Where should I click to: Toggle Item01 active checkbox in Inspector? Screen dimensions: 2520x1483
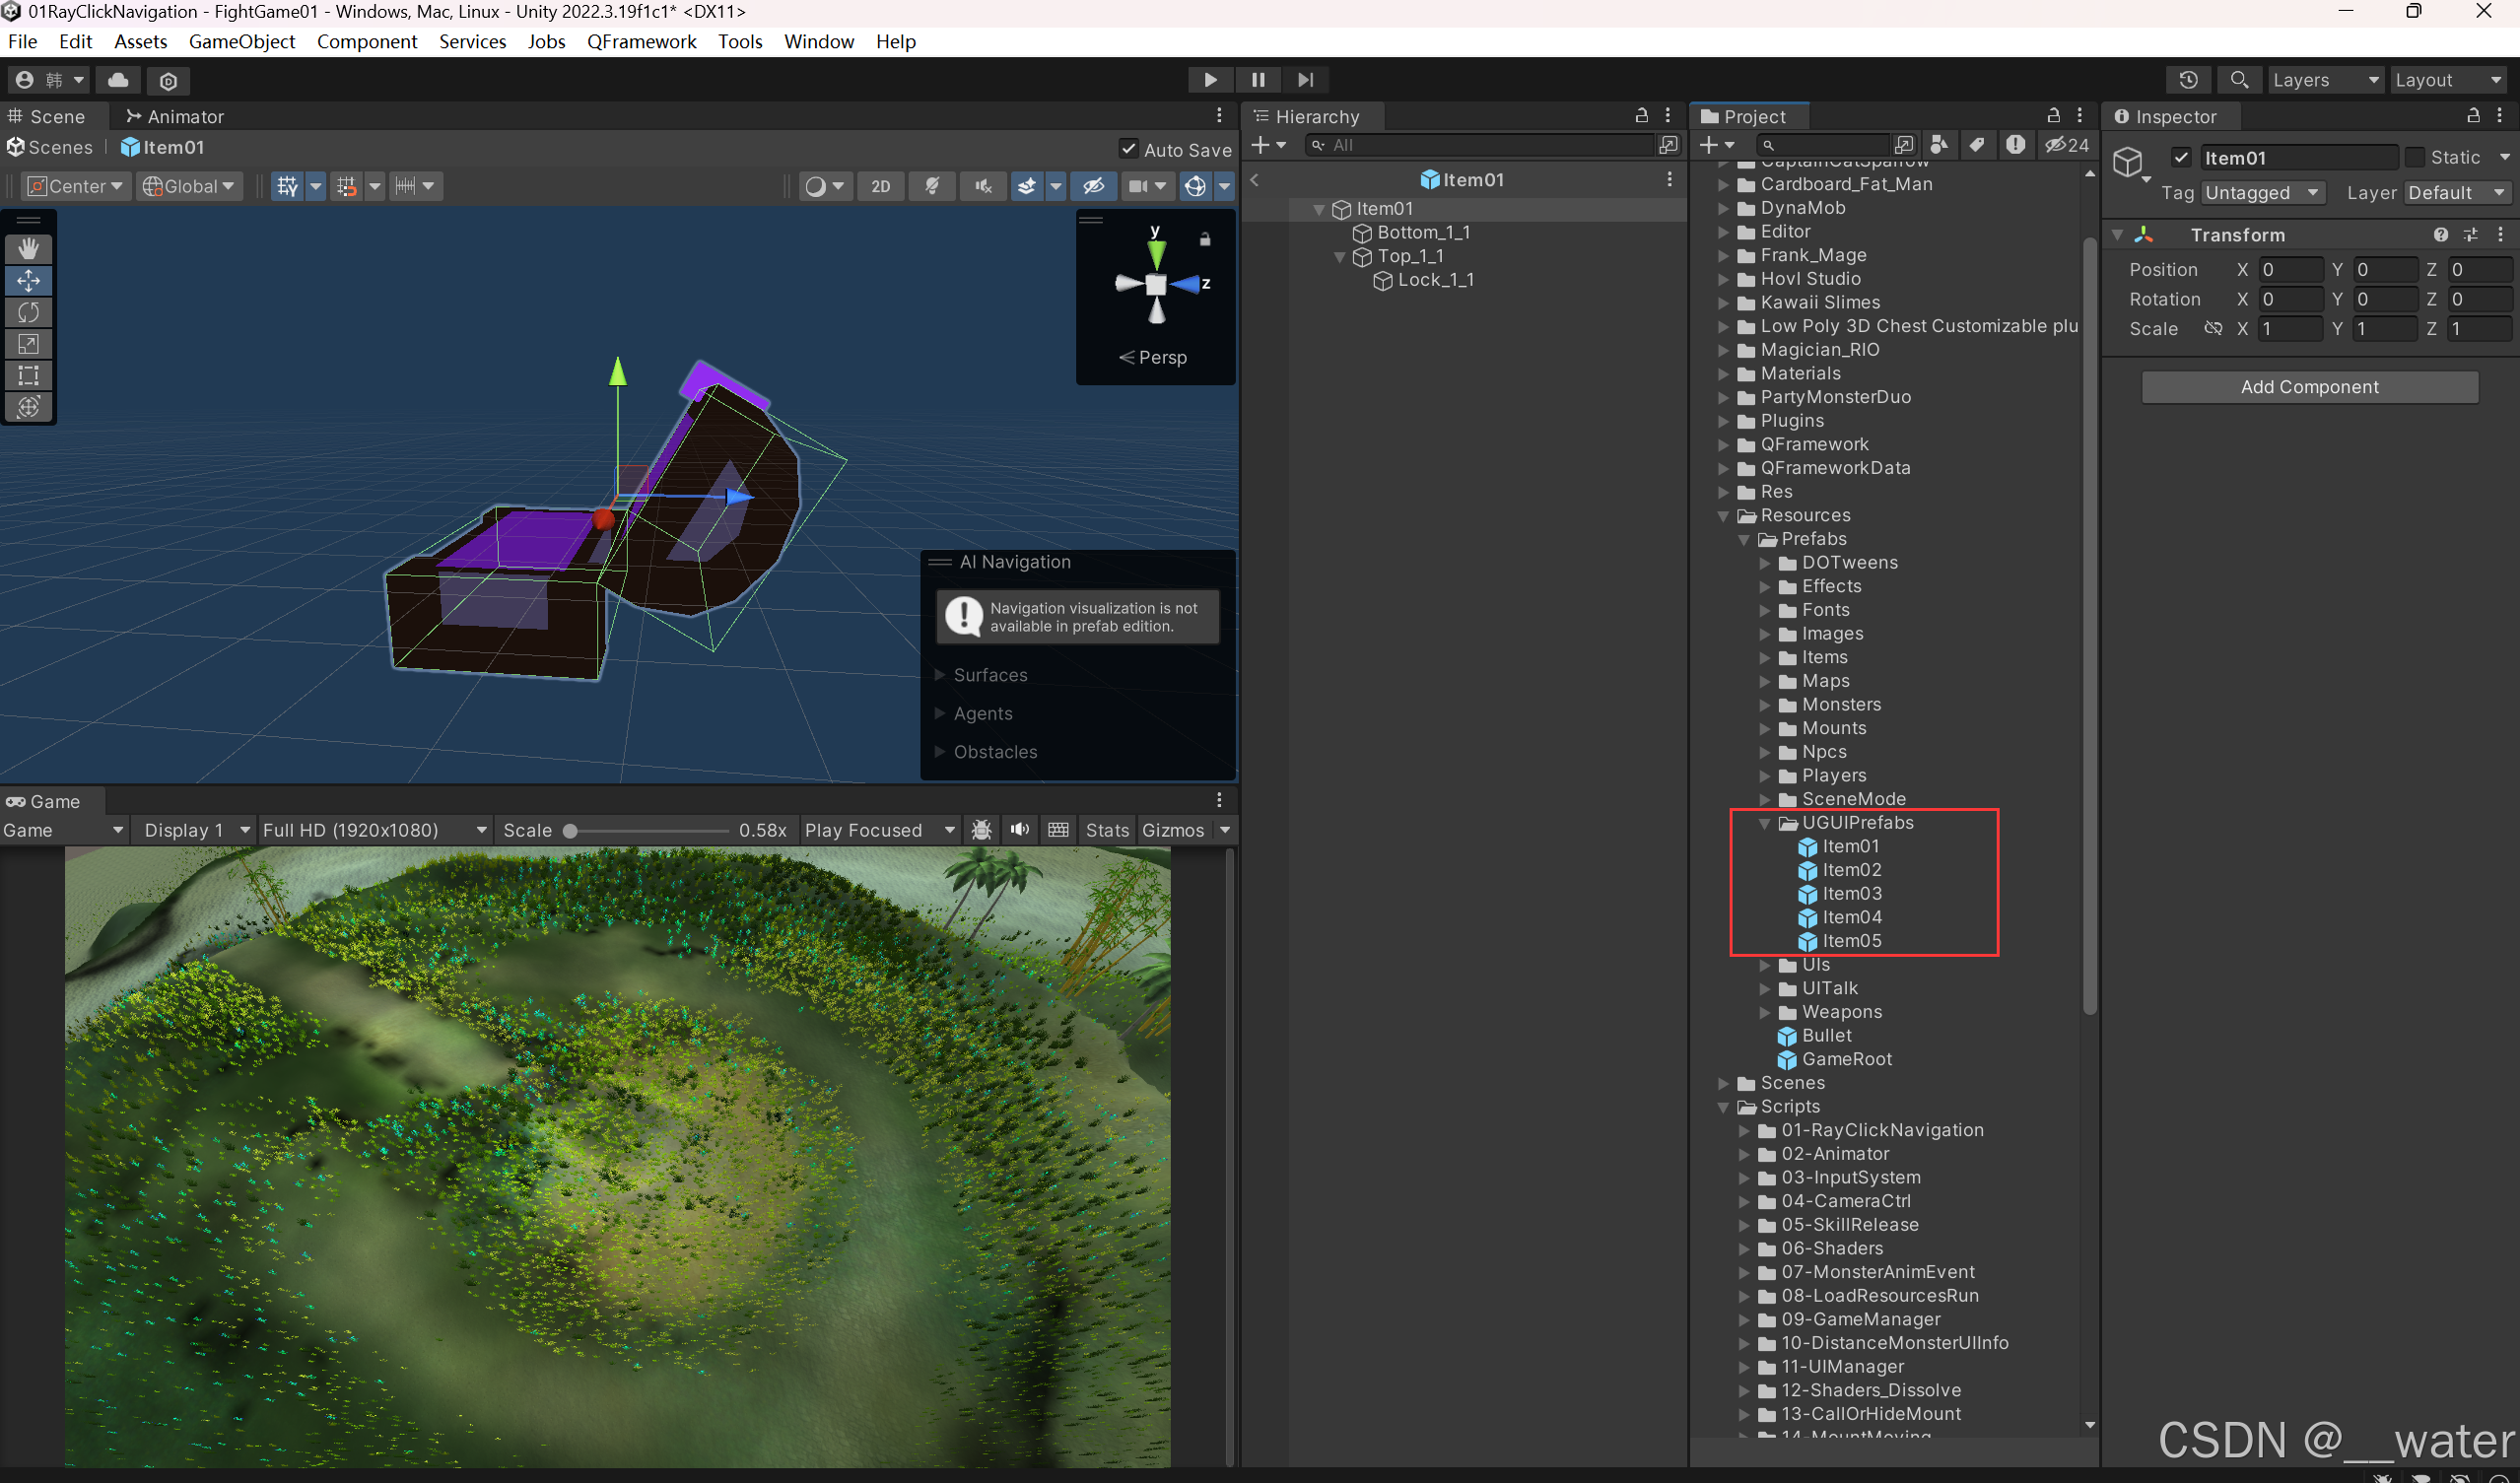coord(2181,157)
